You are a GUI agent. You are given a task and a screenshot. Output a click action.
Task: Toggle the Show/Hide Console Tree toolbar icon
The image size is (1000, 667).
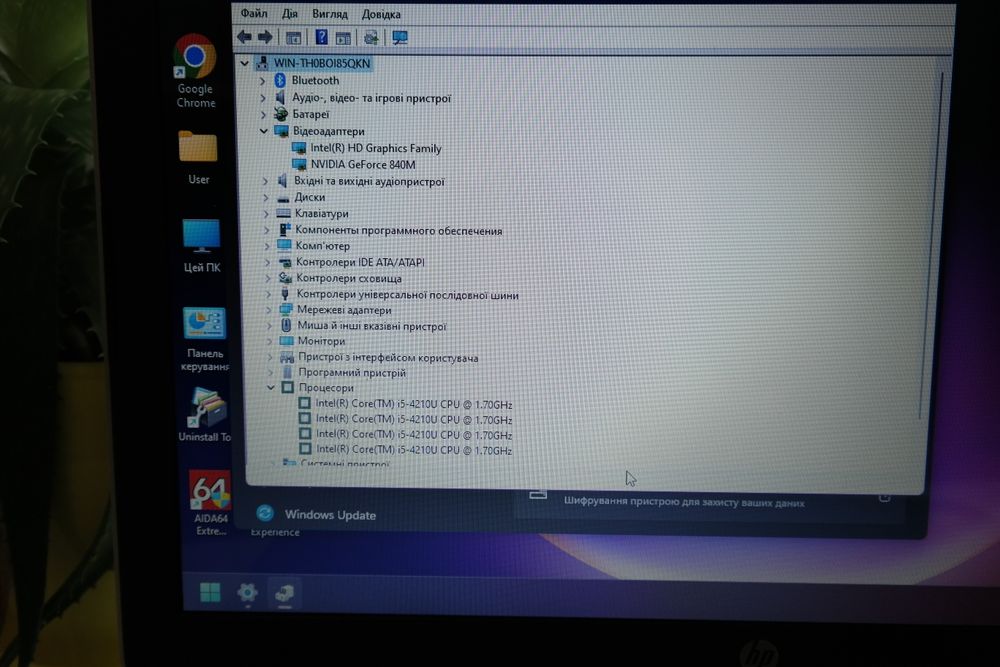pyautogui.click(x=293, y=38)
